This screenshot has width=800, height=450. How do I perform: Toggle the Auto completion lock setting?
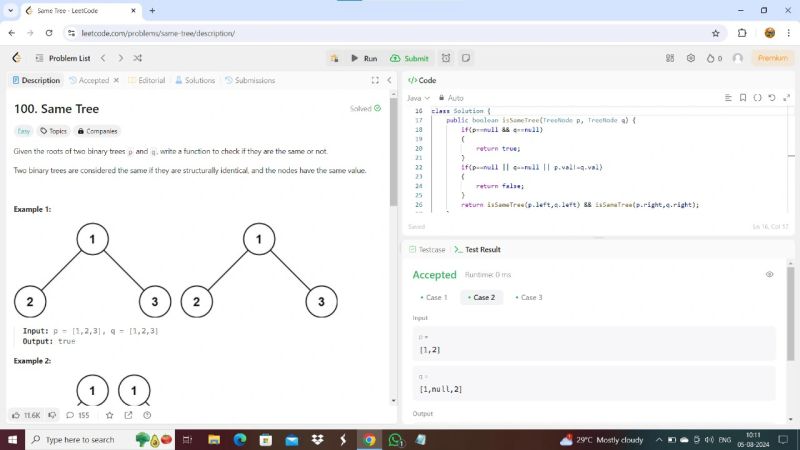(451, 98)
